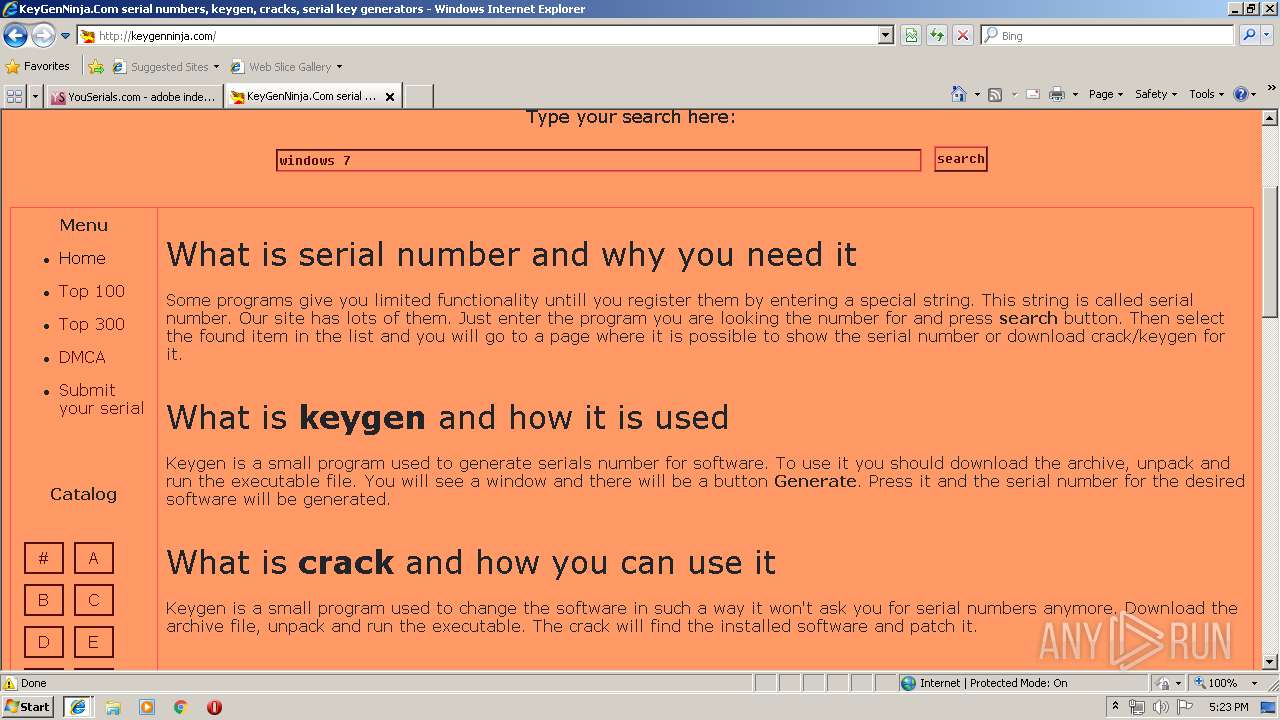The height and width of the screenshot is (720, 1280).
Task: Expand the Home button dropdown arrow
Action: pos(977,94)
